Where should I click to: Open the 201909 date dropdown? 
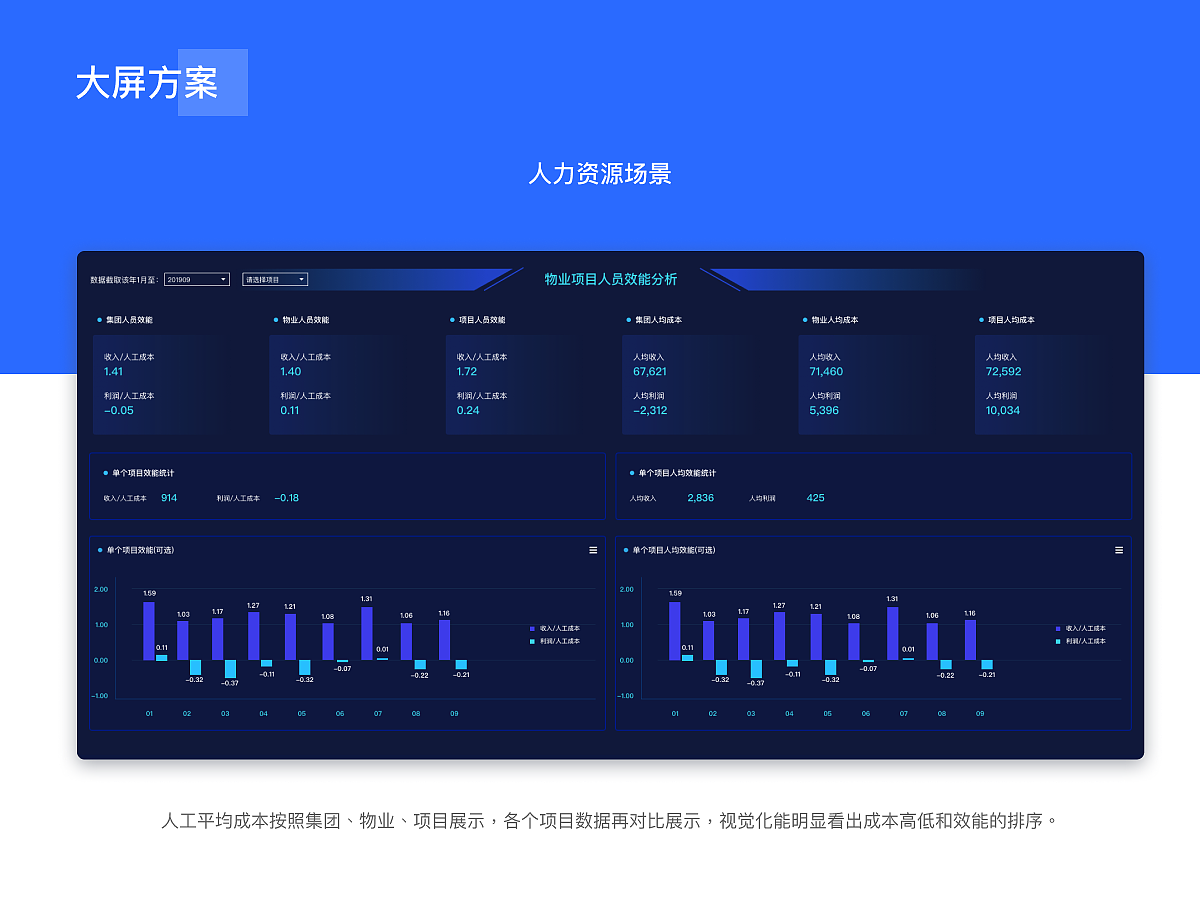click(x=197, y=280)
